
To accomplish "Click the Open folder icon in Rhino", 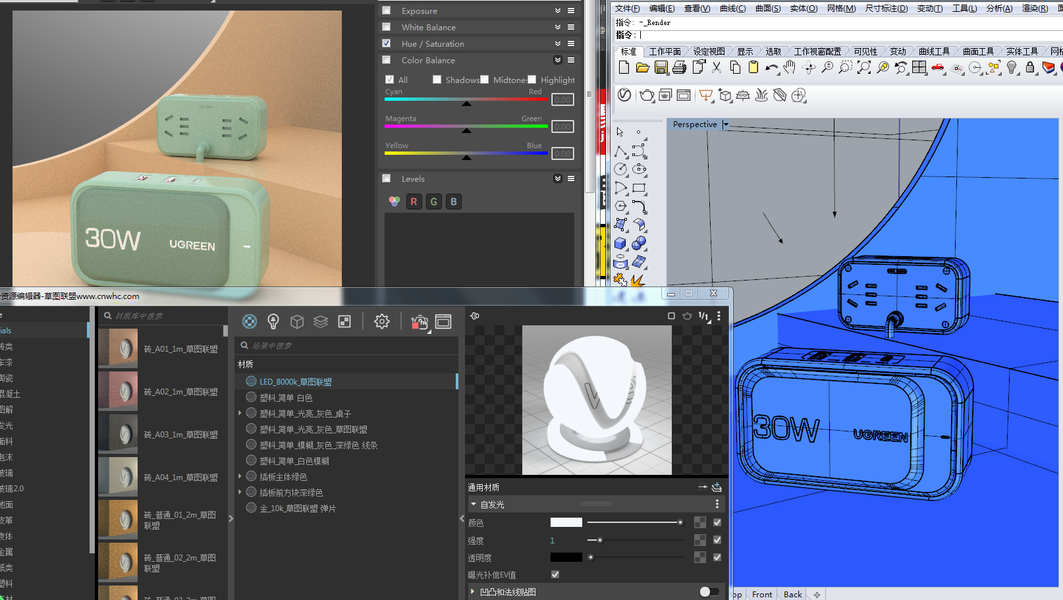I will (643, 67).
